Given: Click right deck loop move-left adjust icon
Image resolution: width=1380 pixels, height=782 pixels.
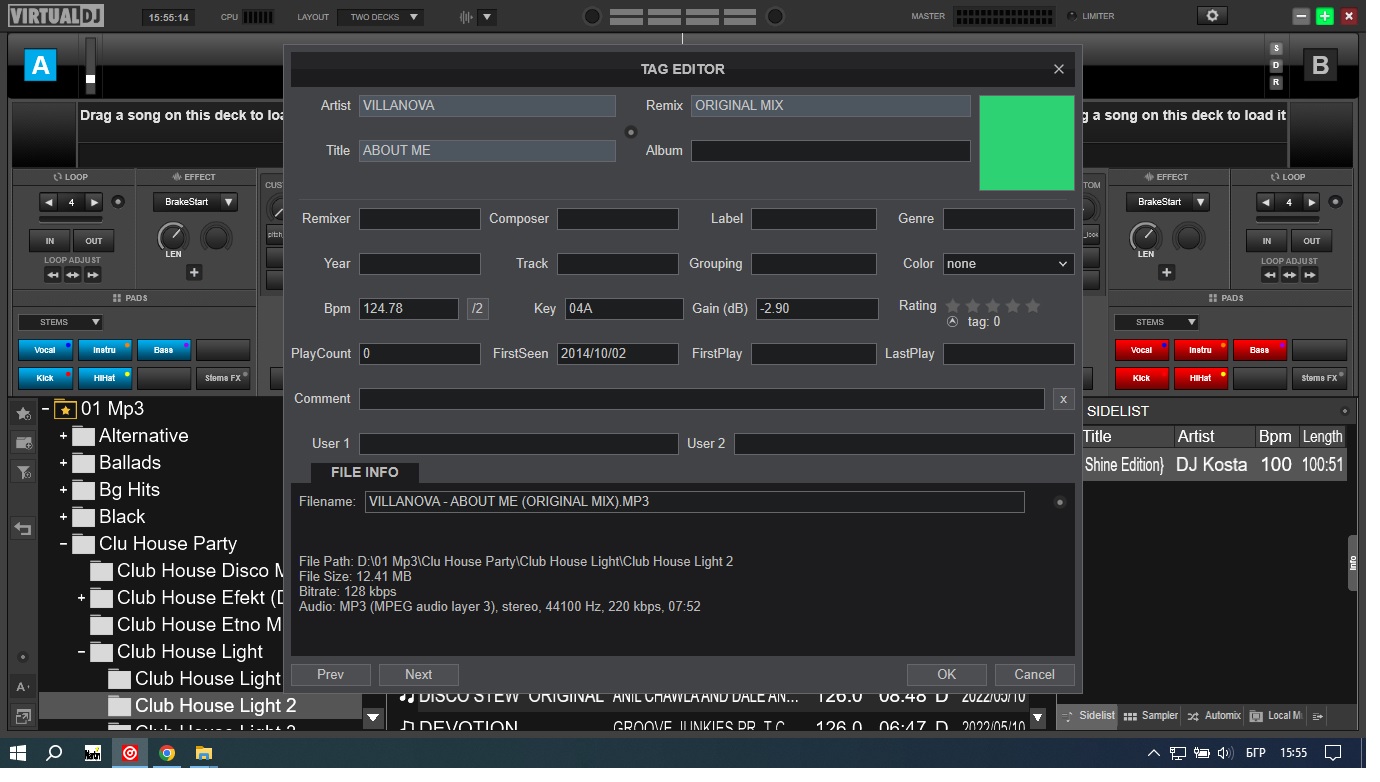Looking at the screenshot, I should [1270, 275].
